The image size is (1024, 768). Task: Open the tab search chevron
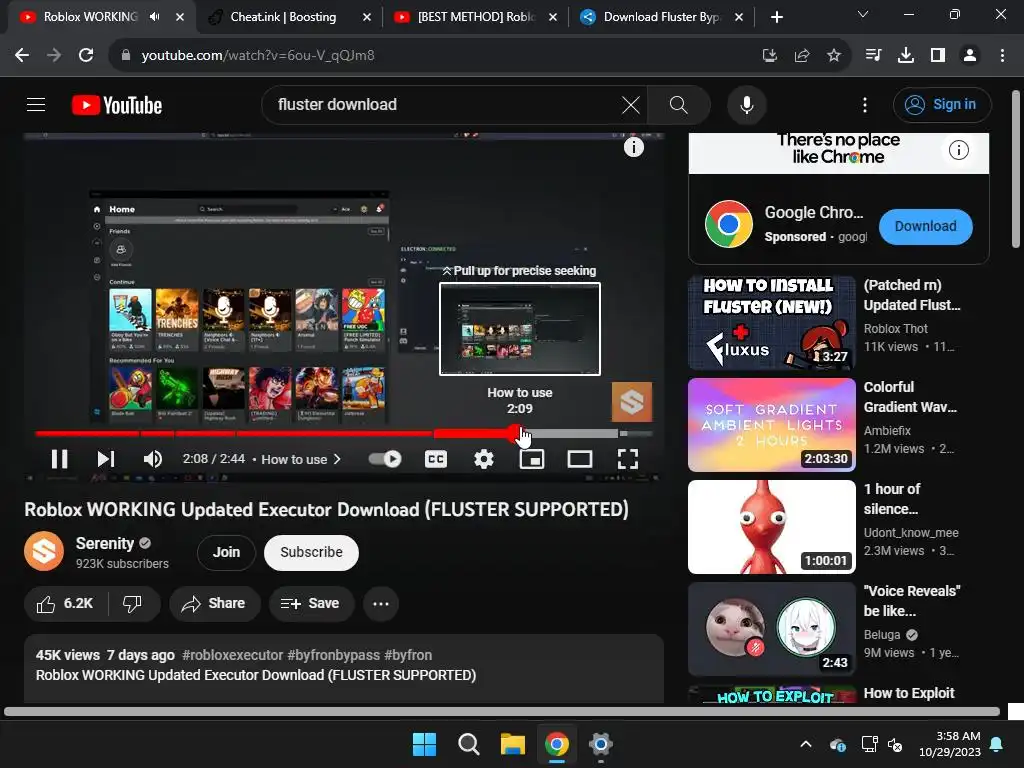[x=863, y=14]
